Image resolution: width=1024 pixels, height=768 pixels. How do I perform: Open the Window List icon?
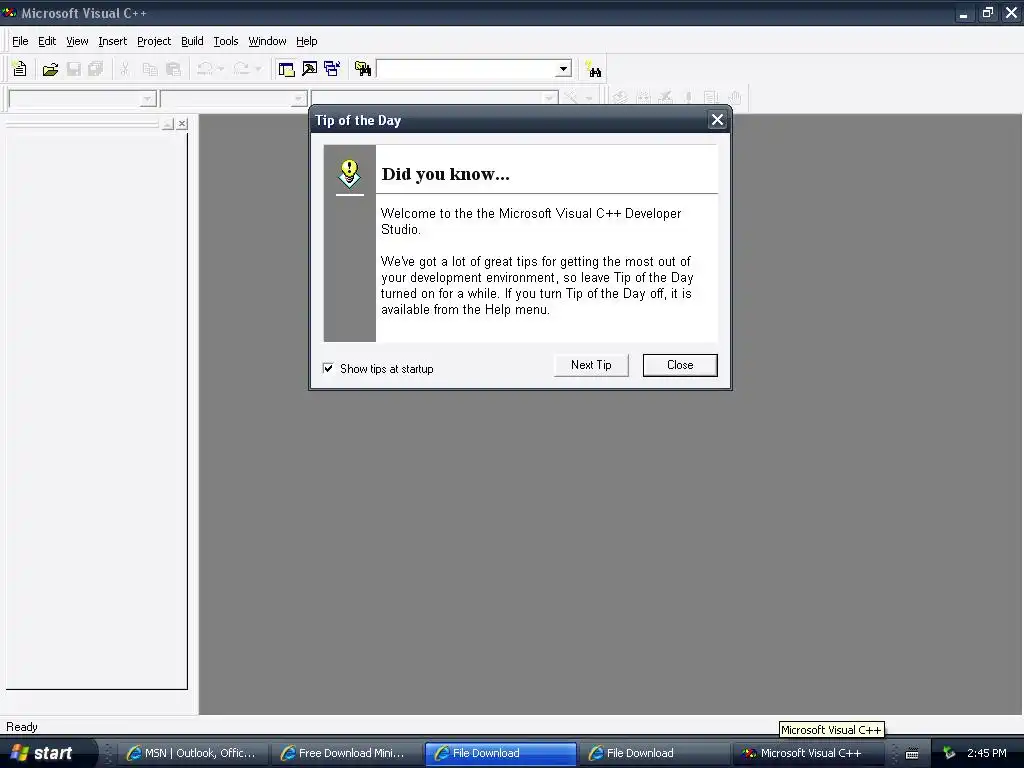pos(332,69)
